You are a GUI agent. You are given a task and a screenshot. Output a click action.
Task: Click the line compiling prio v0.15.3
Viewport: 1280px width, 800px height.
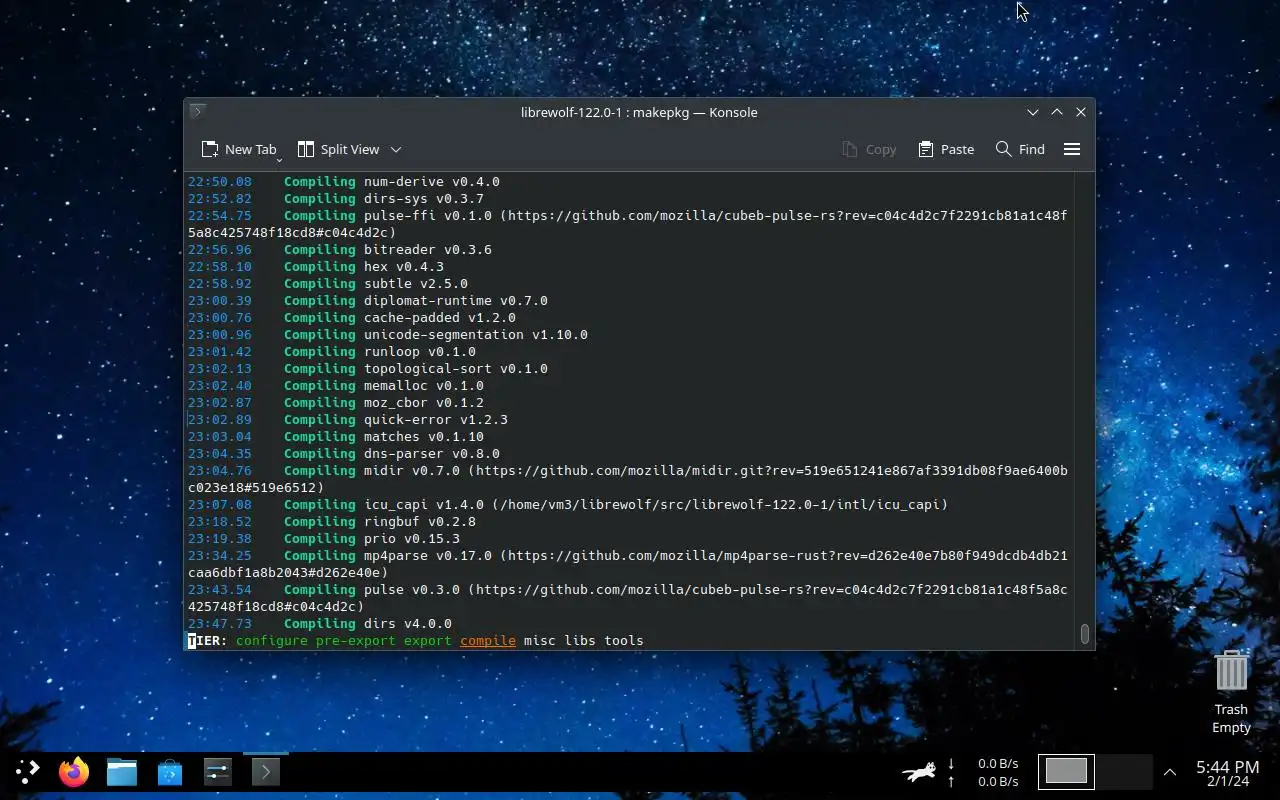(x=324, y=538)
